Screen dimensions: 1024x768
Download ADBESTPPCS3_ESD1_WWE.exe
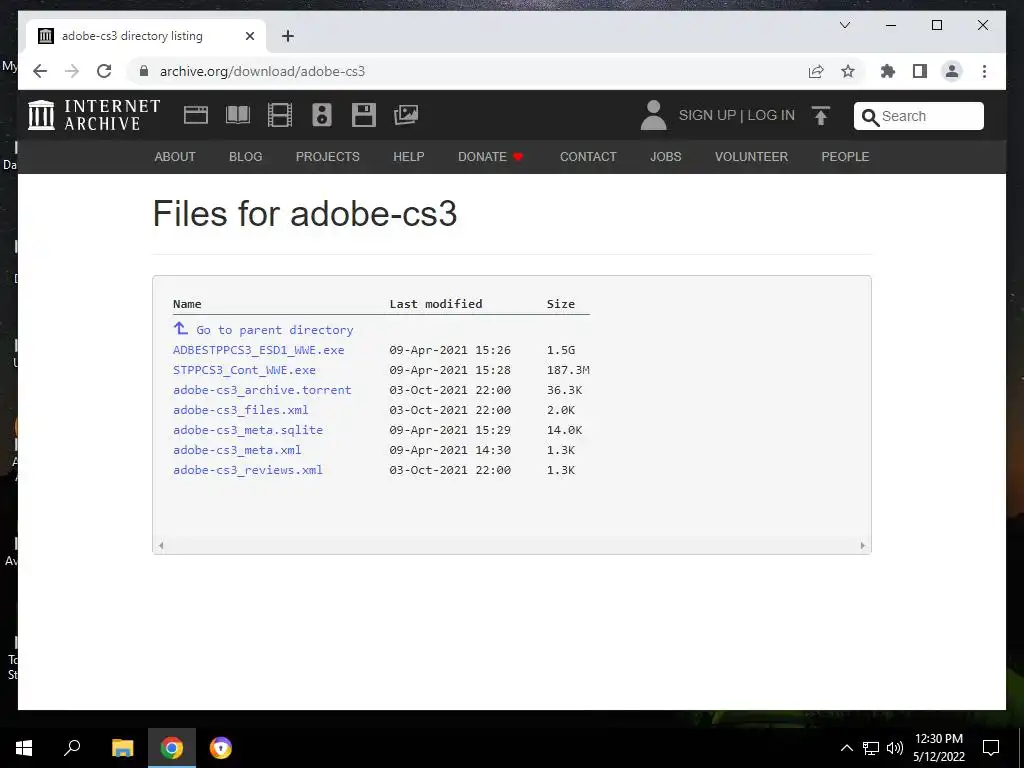coord(259,350)
